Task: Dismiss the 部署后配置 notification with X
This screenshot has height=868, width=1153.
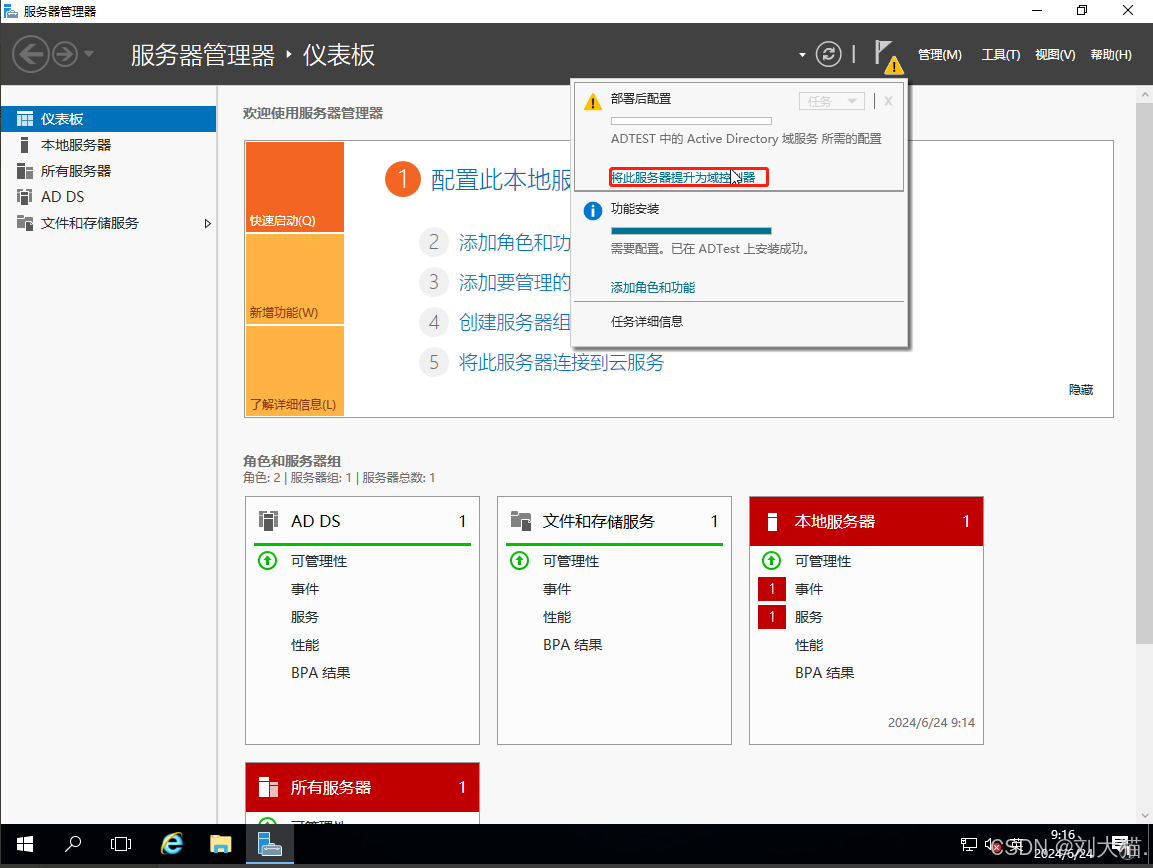Action: (888, 102)
